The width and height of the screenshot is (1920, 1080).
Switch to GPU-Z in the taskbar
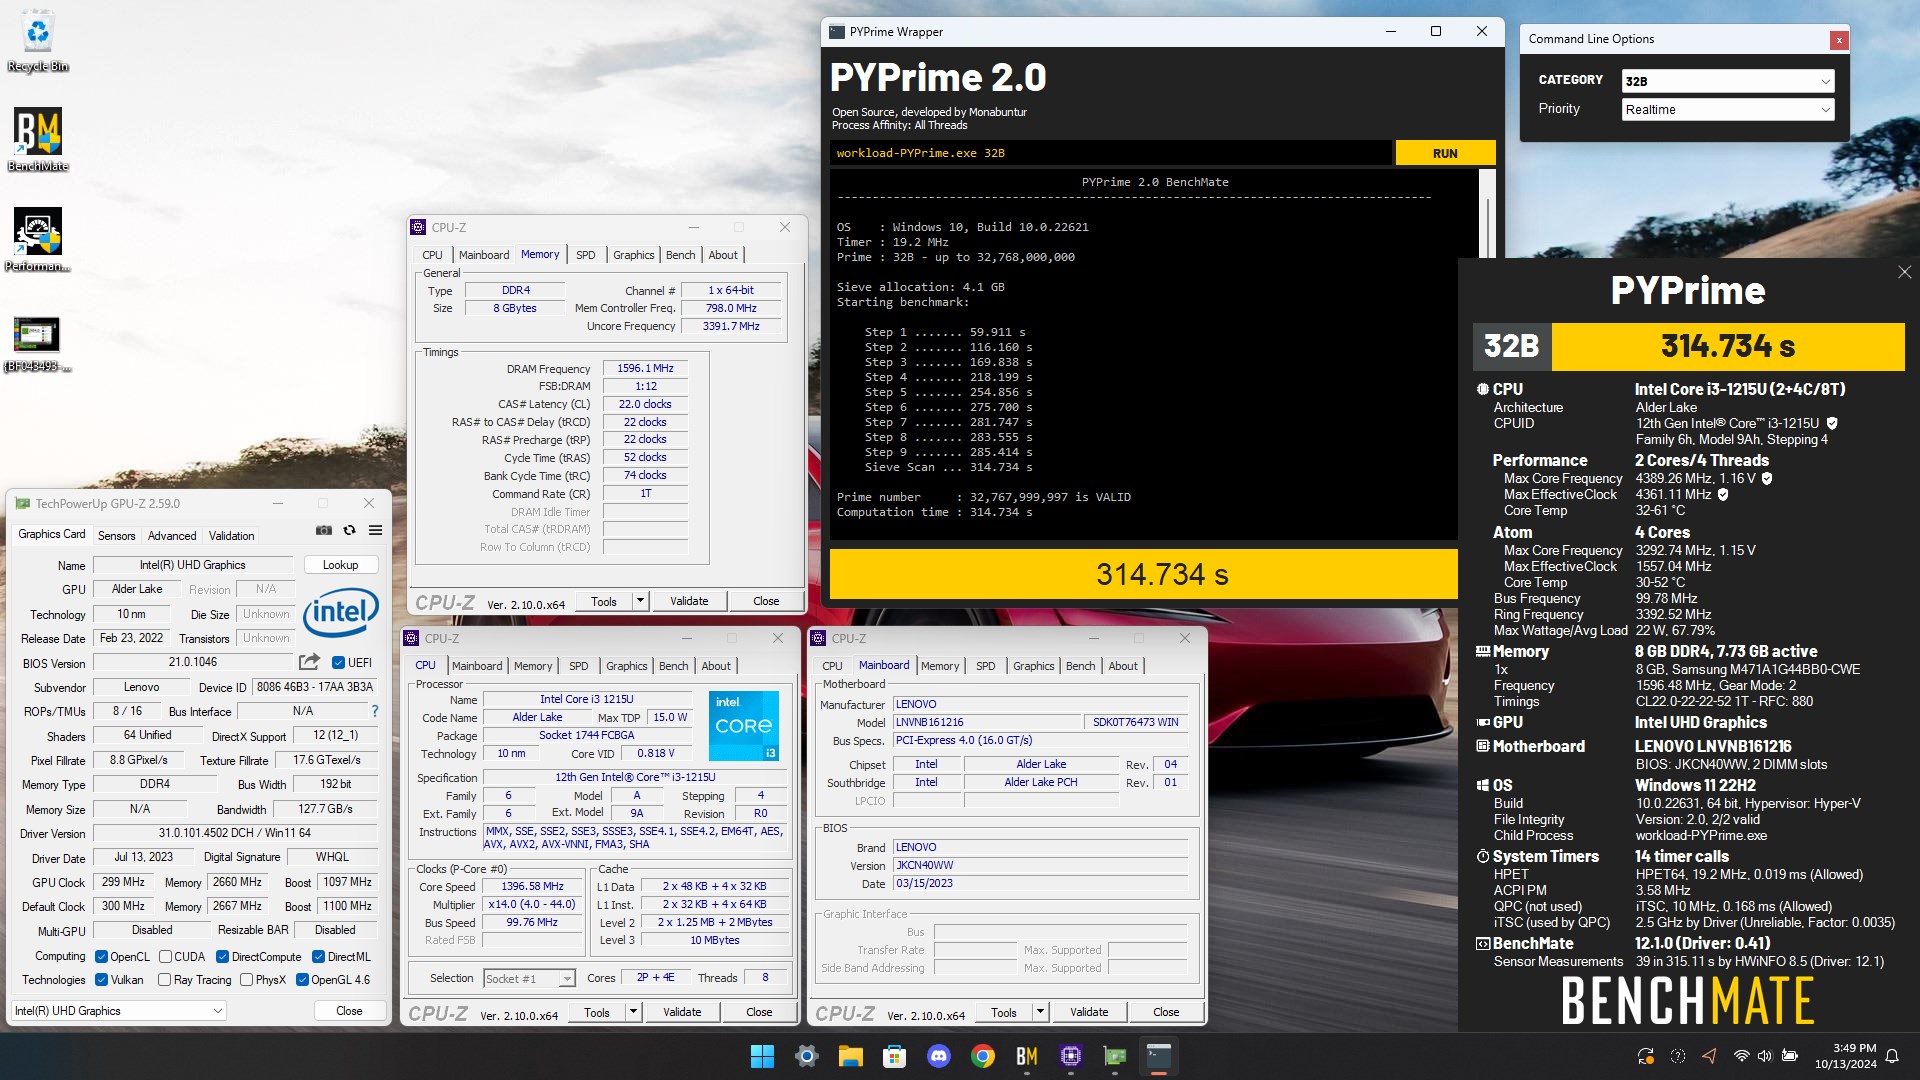tap(1115, 1056)
